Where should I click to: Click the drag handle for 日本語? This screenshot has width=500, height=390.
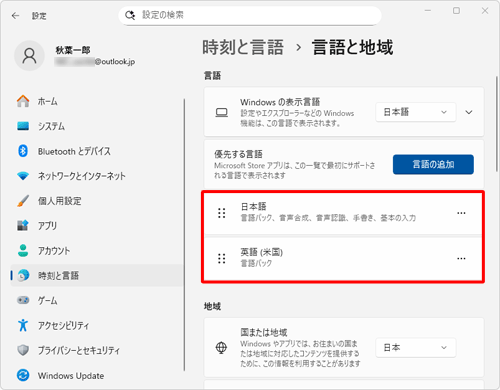(x=221, y=213)
